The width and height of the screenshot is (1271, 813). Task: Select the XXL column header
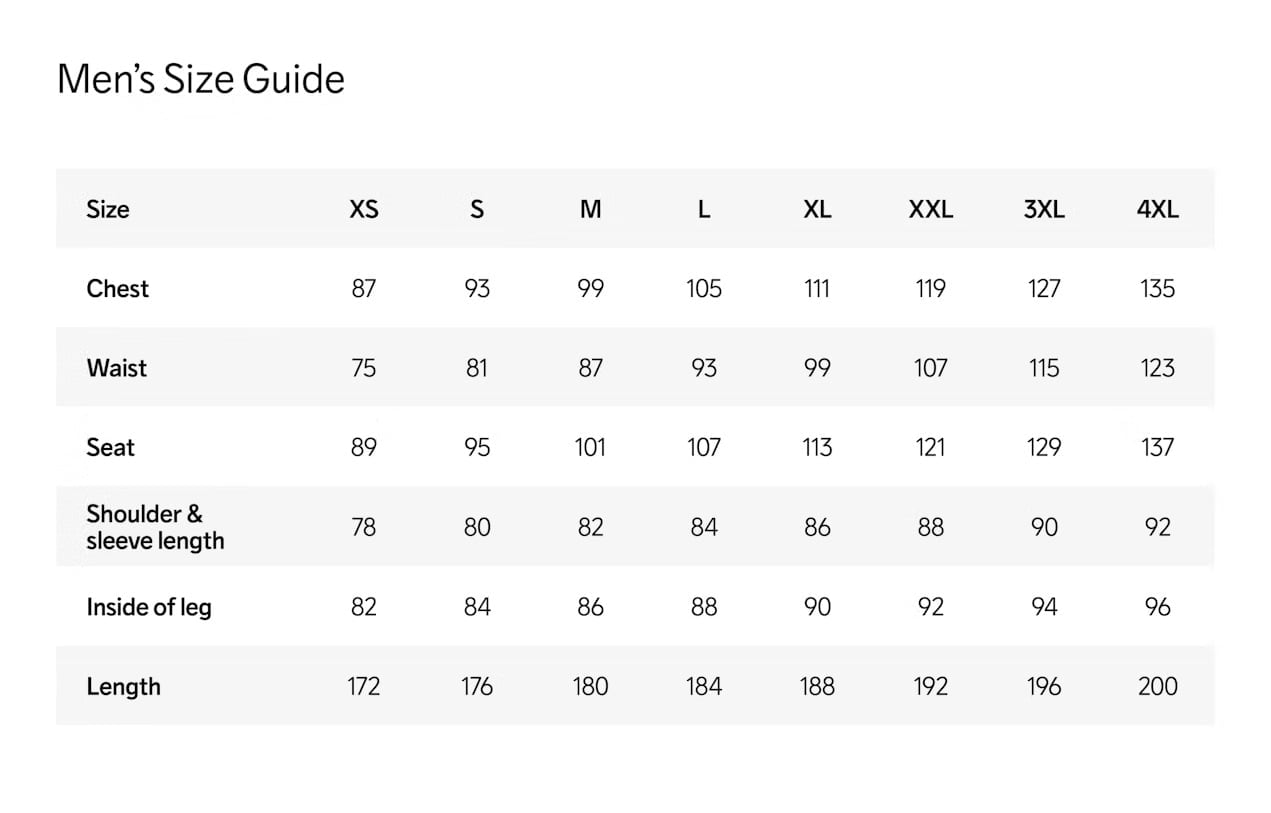pos(930,209)
